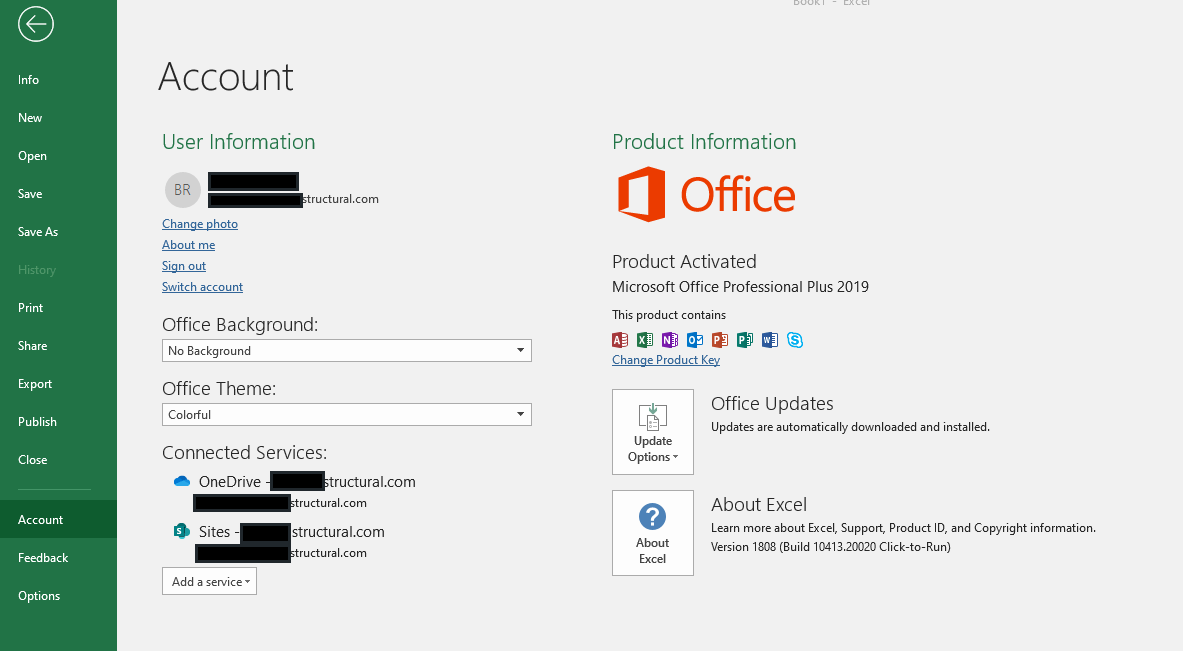Choose Close in the sidebar menu
The image size is (1183, 651).
tap(32, 459)
